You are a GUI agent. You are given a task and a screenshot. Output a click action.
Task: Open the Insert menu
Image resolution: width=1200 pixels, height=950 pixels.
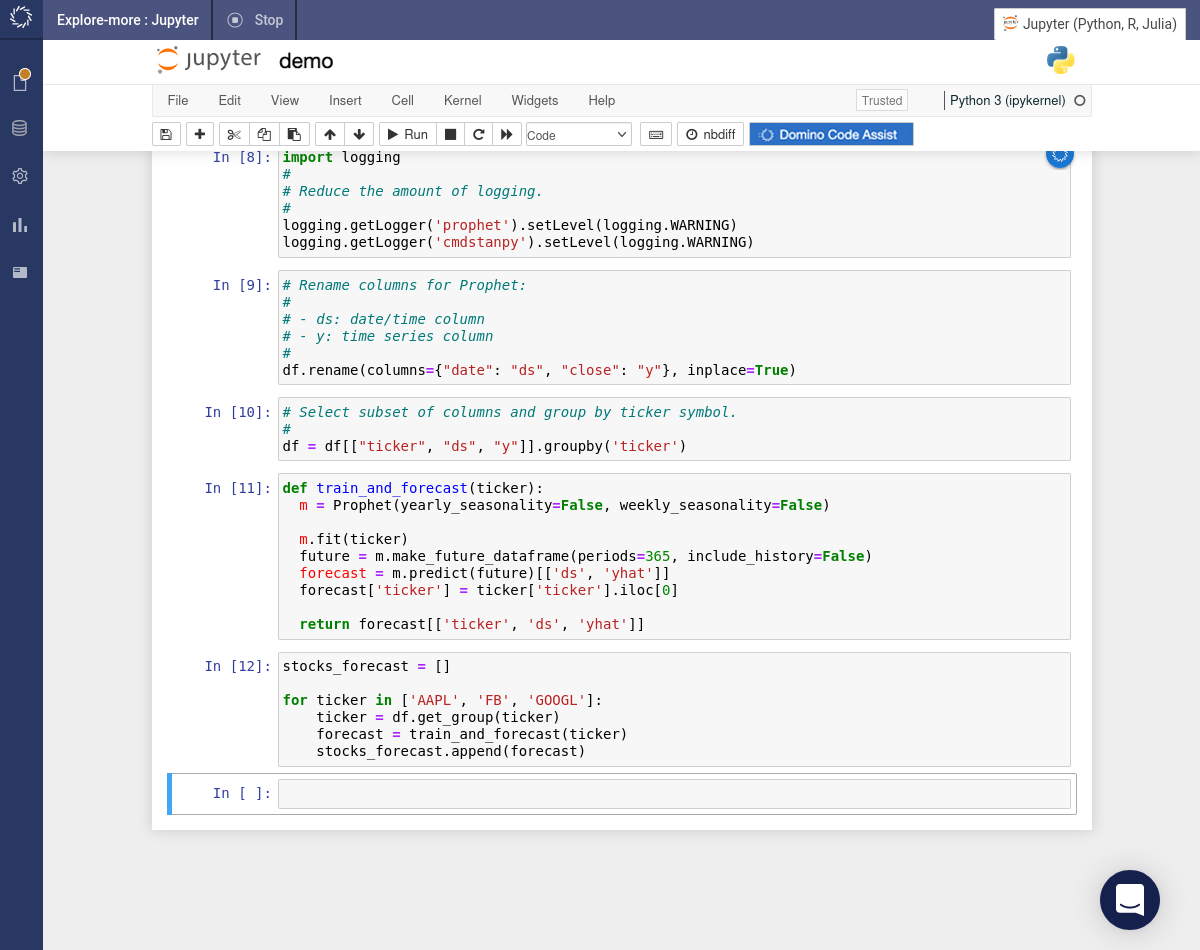click(x=345, y=100)
